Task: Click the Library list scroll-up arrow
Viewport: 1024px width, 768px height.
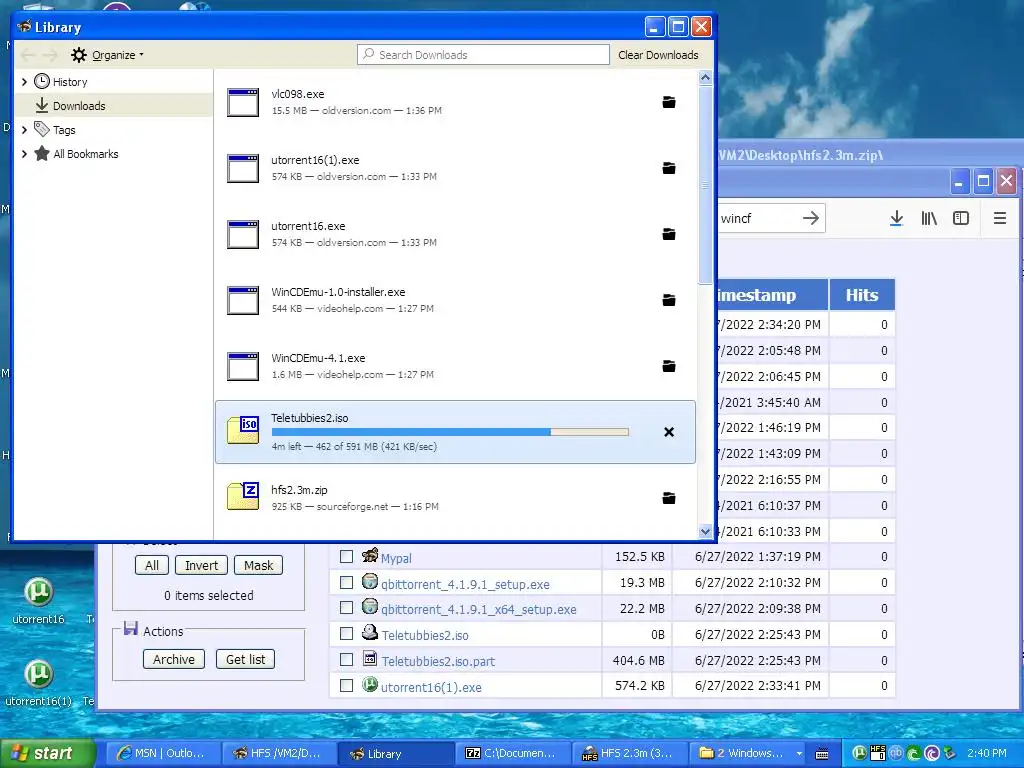Action: [x=705, y=78]
